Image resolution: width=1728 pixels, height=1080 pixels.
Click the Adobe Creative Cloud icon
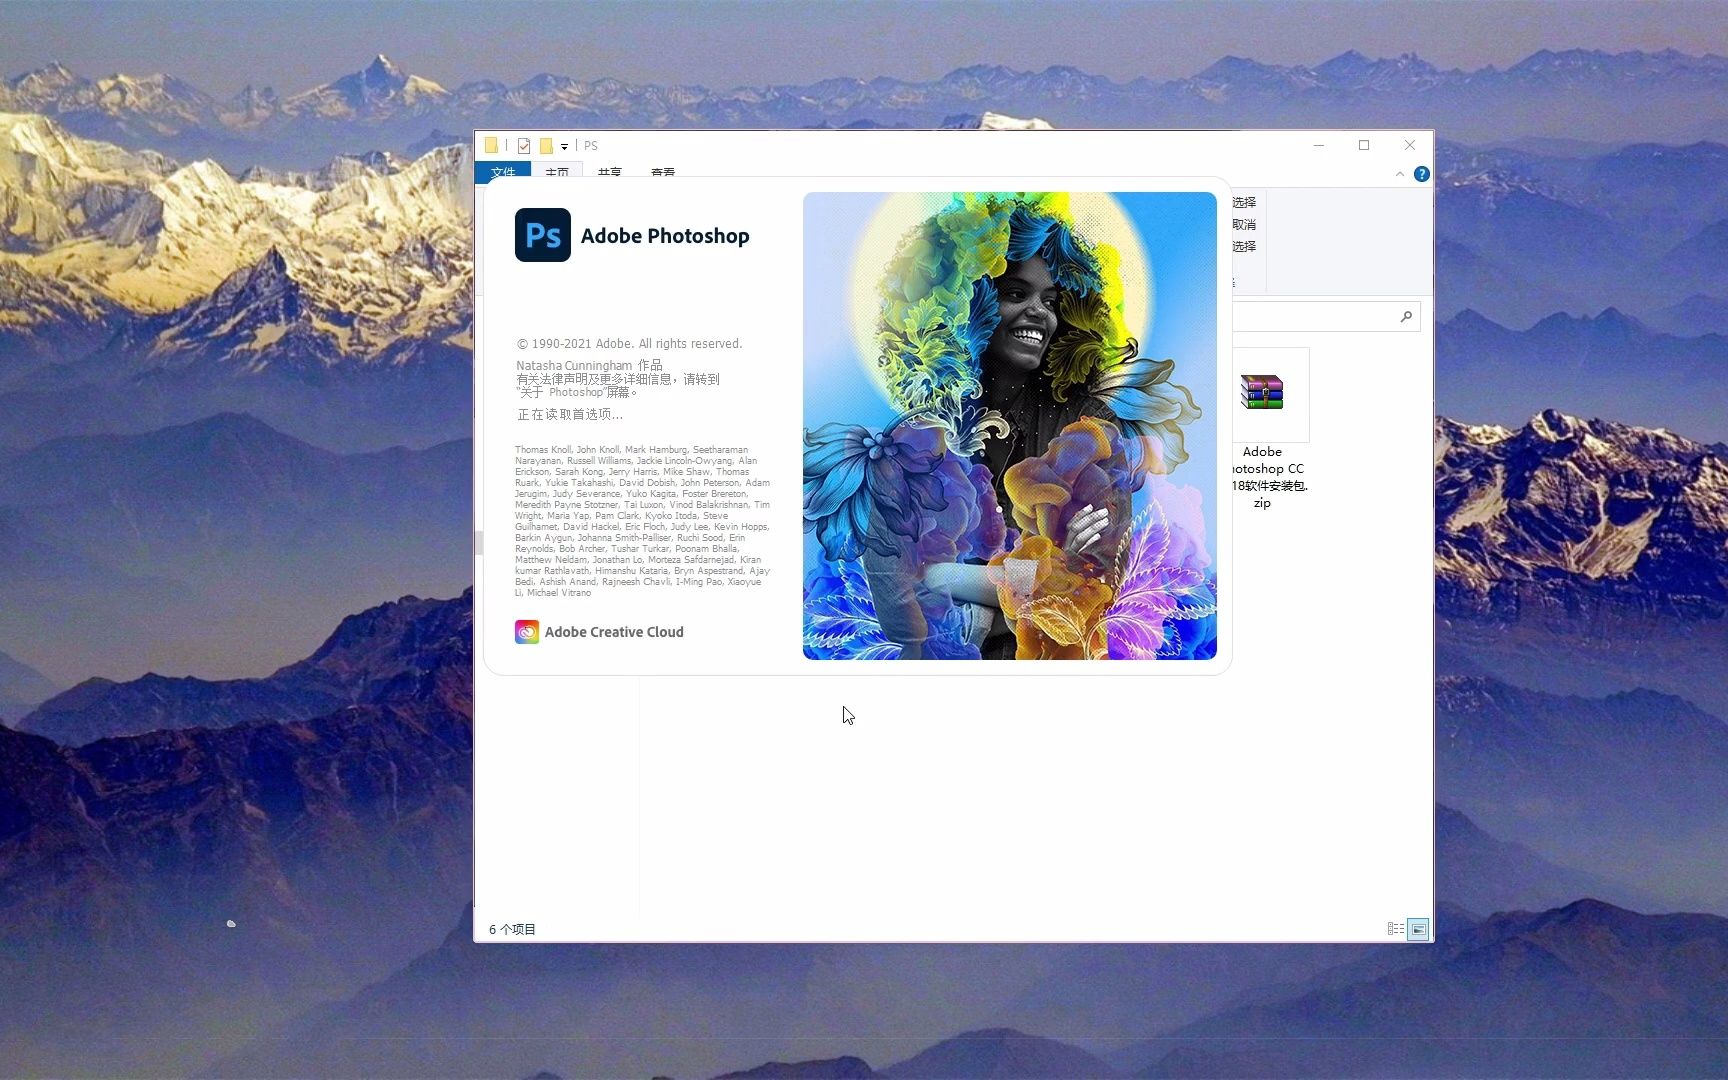coord(527,632)
